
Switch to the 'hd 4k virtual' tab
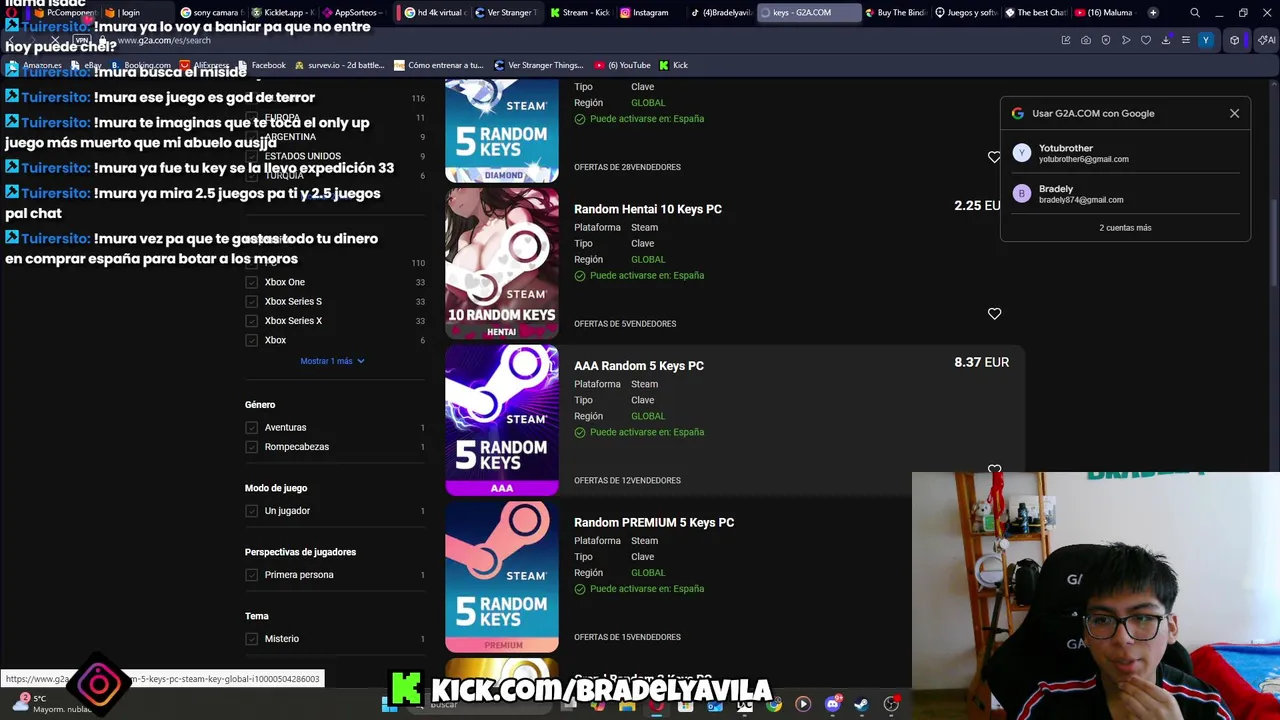[x=435, y=13]
